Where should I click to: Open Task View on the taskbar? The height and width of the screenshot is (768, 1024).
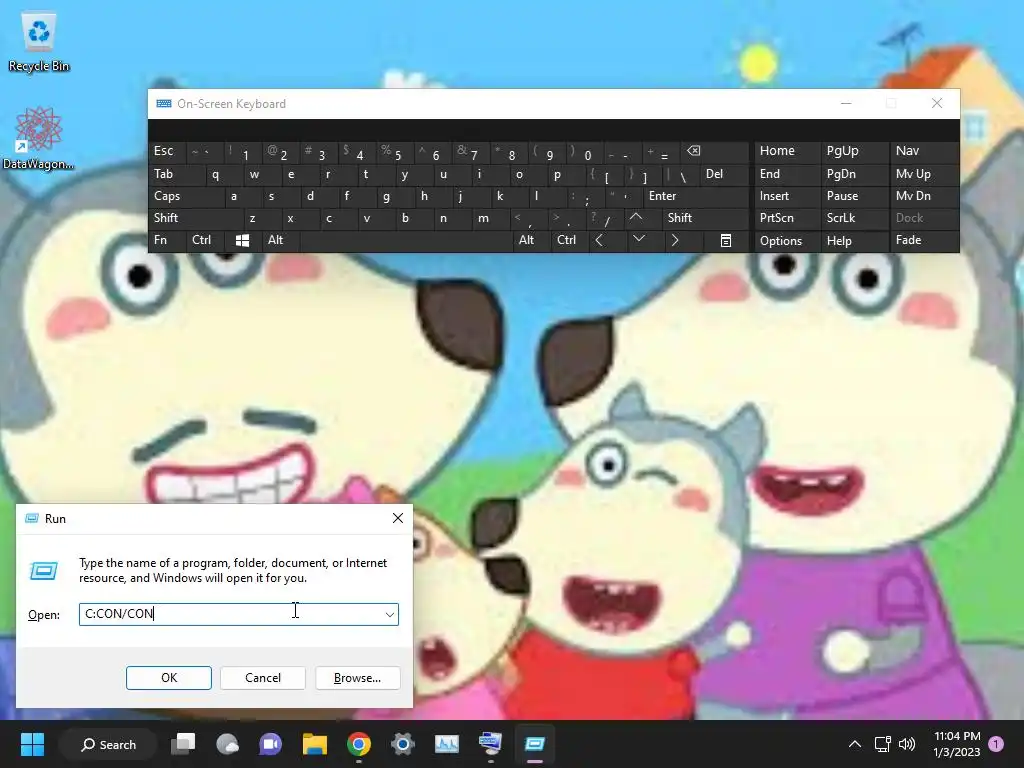[x=183, y=744]
